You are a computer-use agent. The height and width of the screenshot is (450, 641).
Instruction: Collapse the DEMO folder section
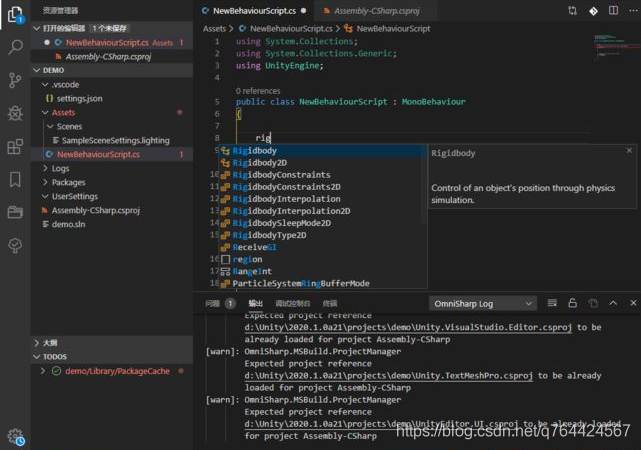point(36,70)
